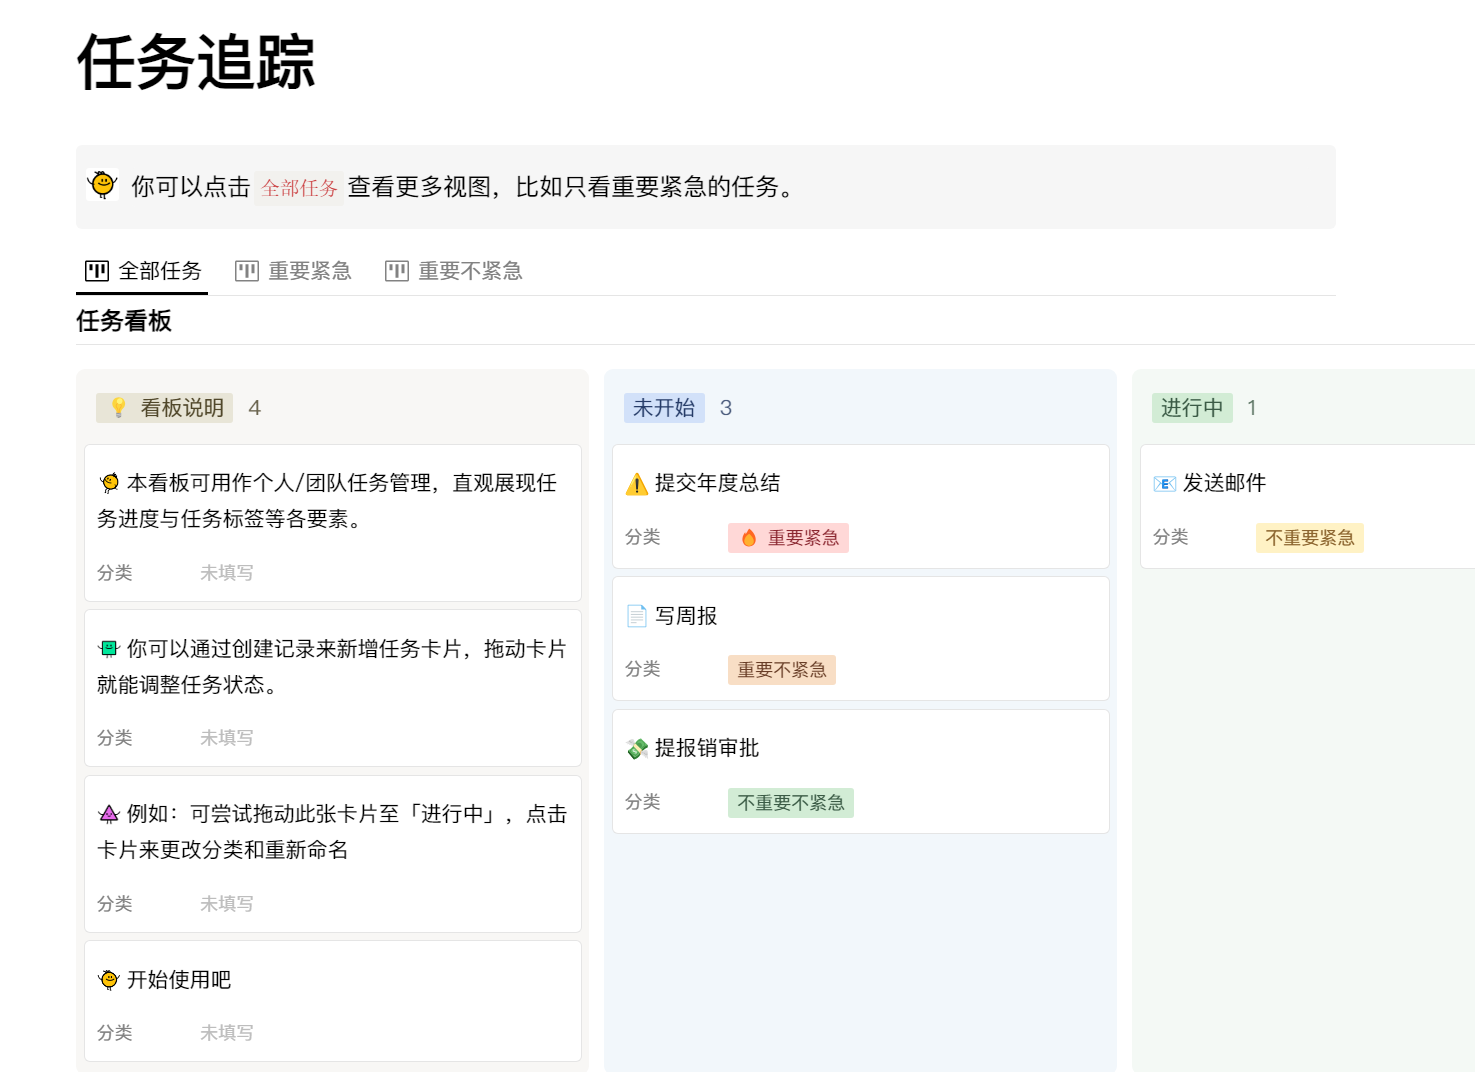Click the orange 重要不紧急 category tag
Screen dimensions: 1475x1072
pos(781,670)
